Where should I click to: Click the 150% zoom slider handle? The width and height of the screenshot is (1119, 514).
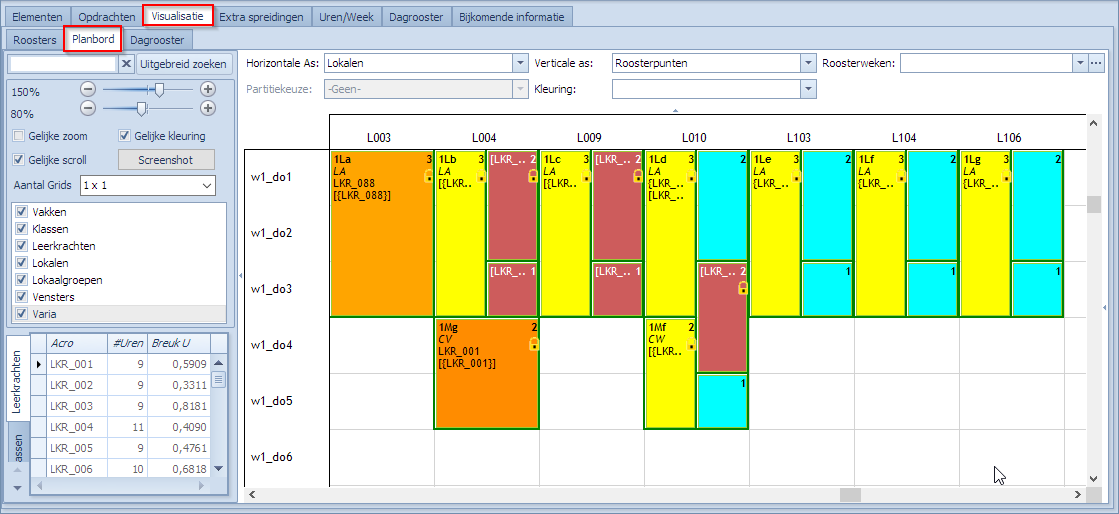coord(159,89)
